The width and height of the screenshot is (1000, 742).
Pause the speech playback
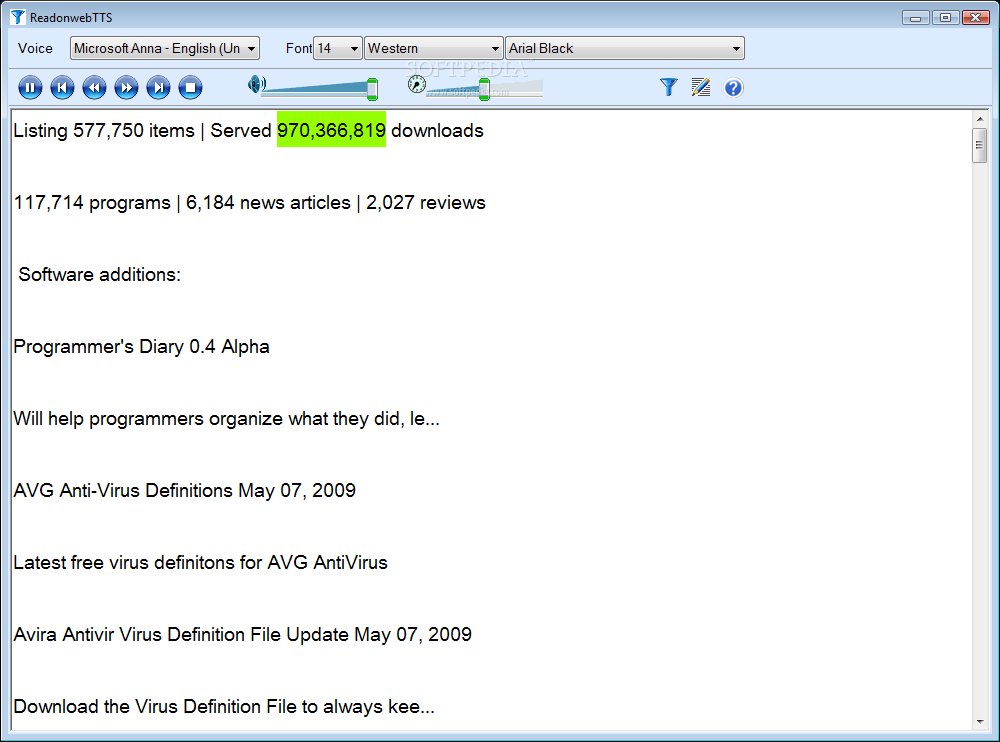tap(30, 87)
